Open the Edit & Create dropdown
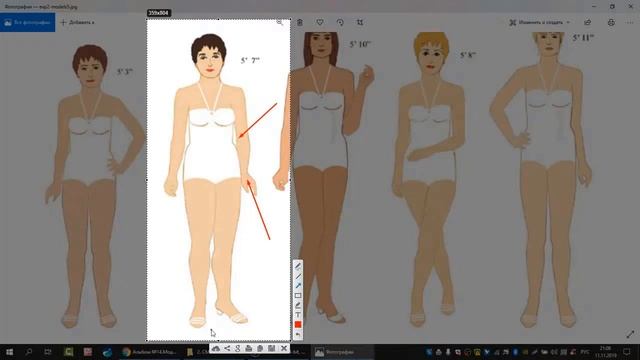Screen dimensions: 640x360 (539, 22)
